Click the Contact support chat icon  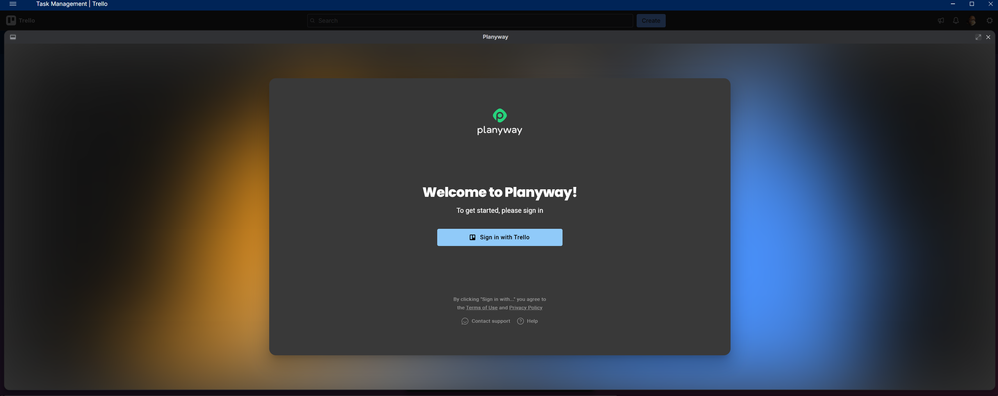(x=465, y=322)
